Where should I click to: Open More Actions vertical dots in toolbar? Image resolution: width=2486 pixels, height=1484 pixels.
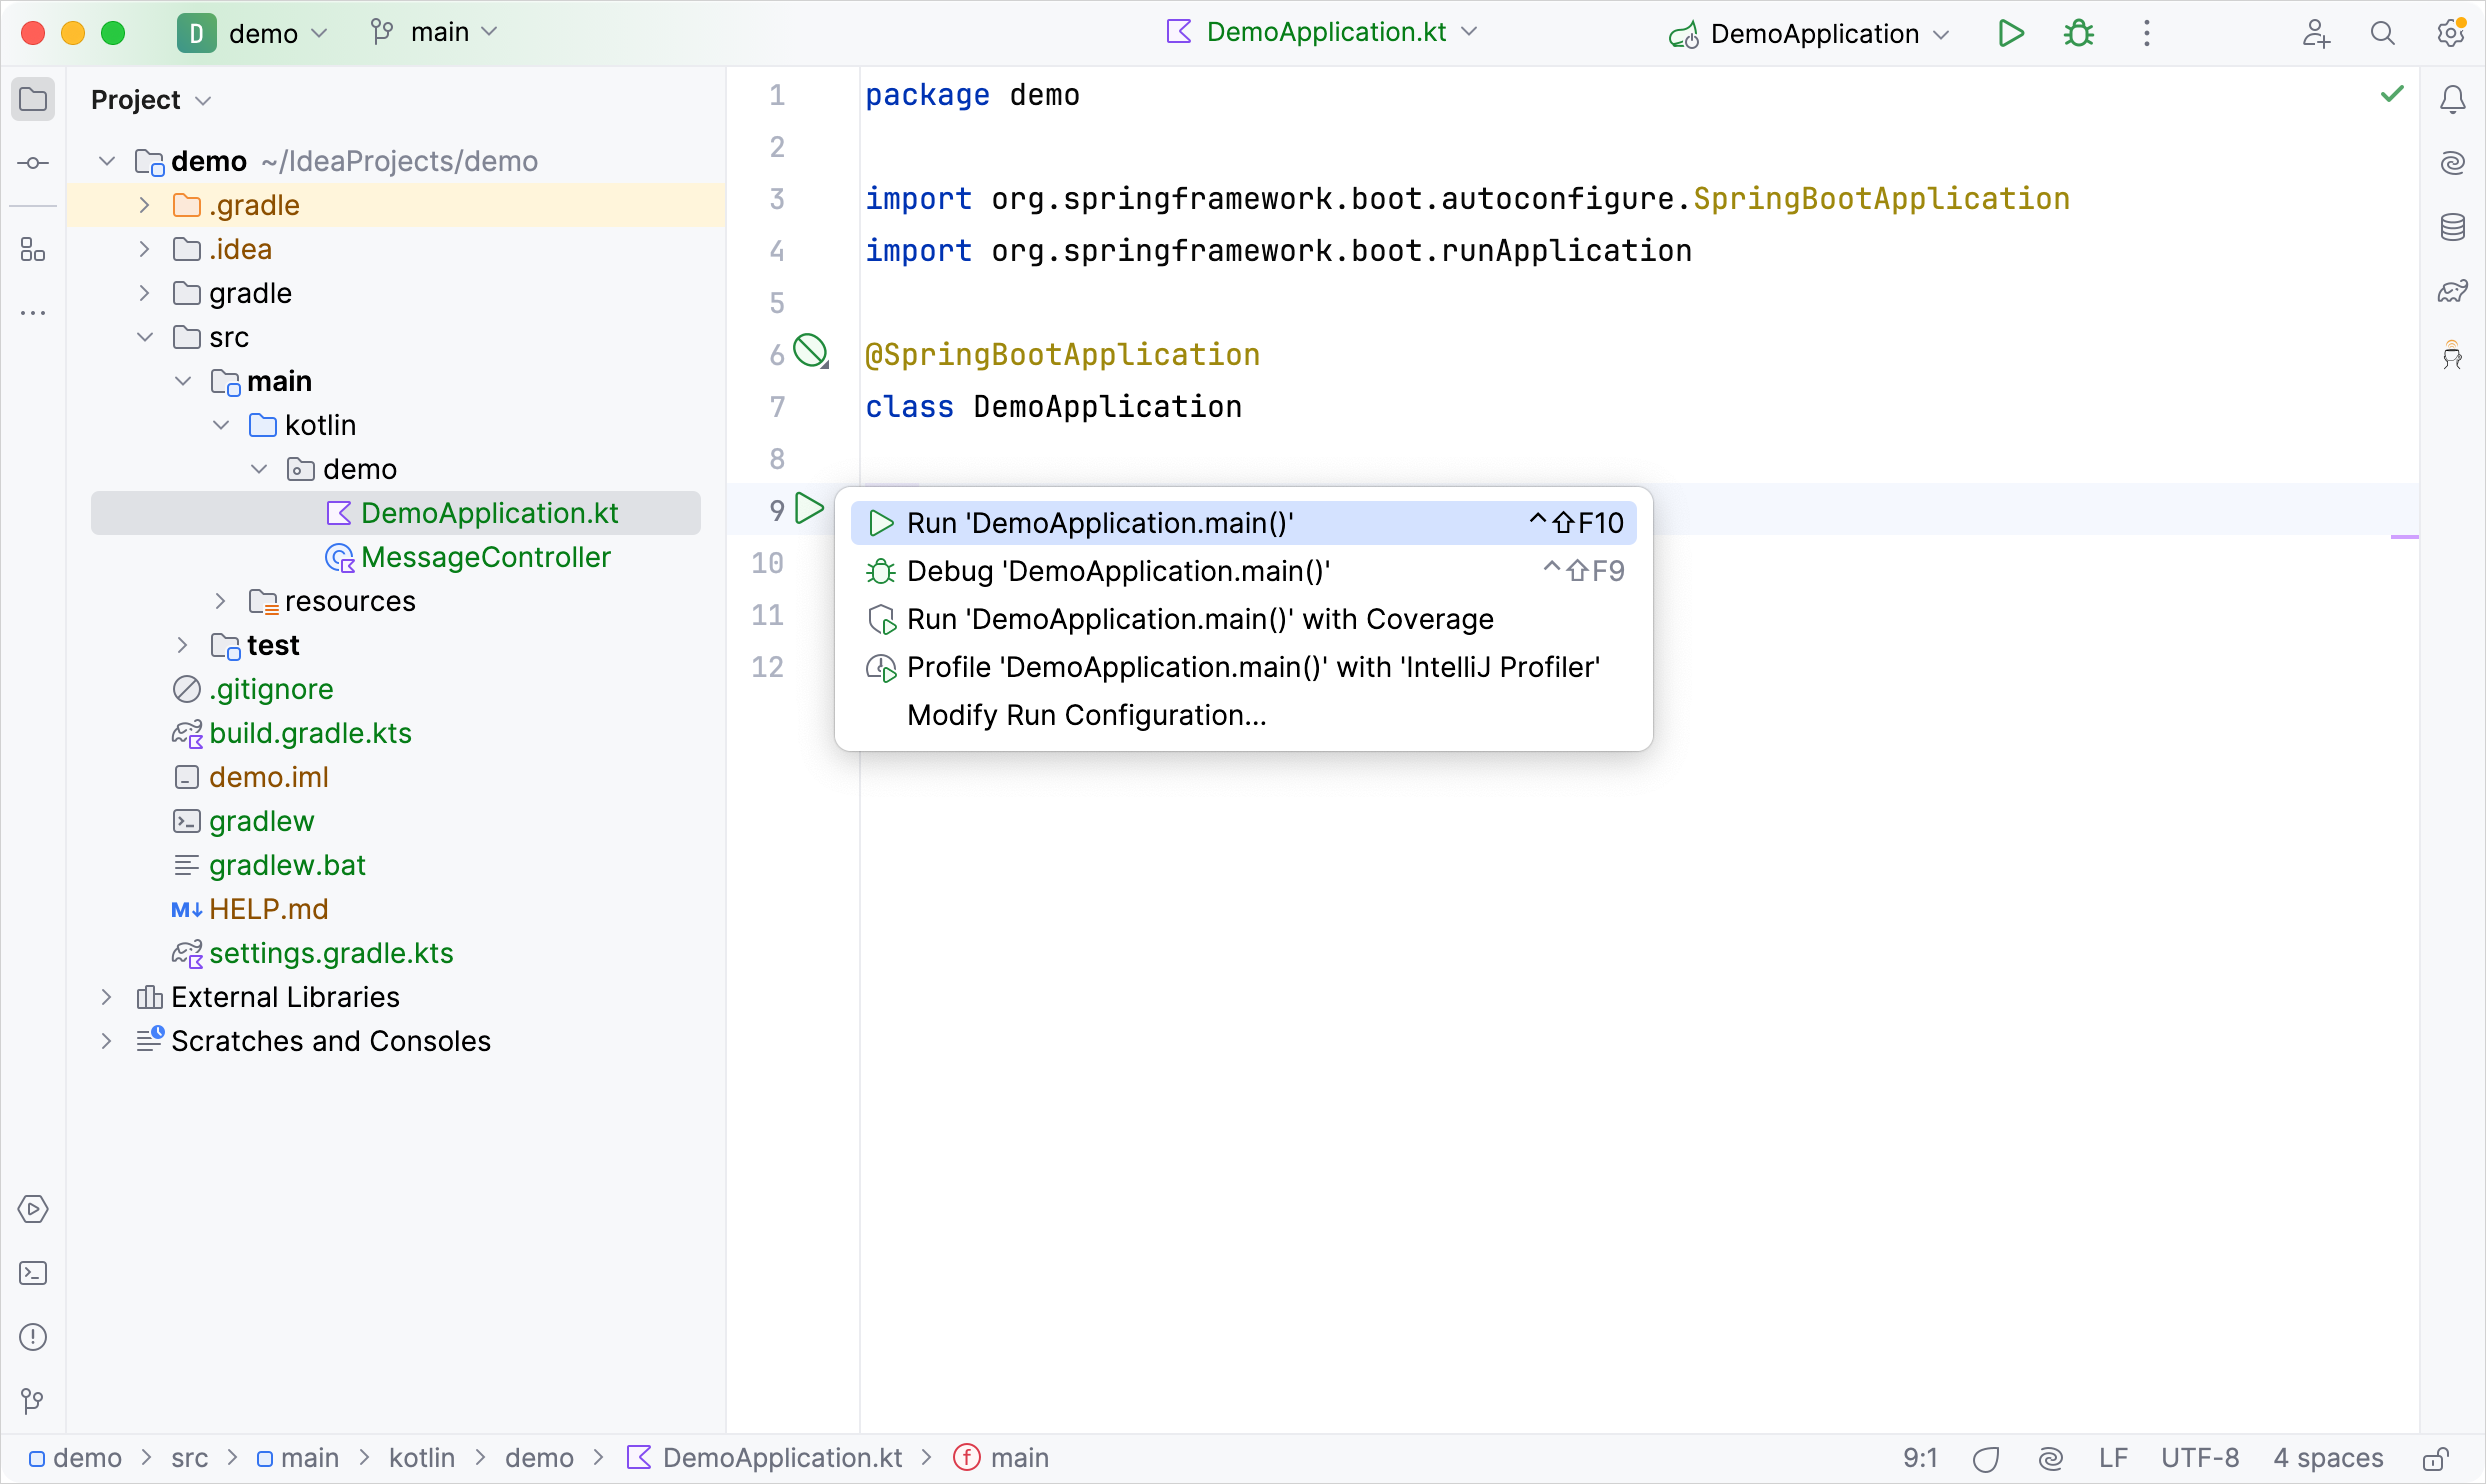[x=2146, y=33]
